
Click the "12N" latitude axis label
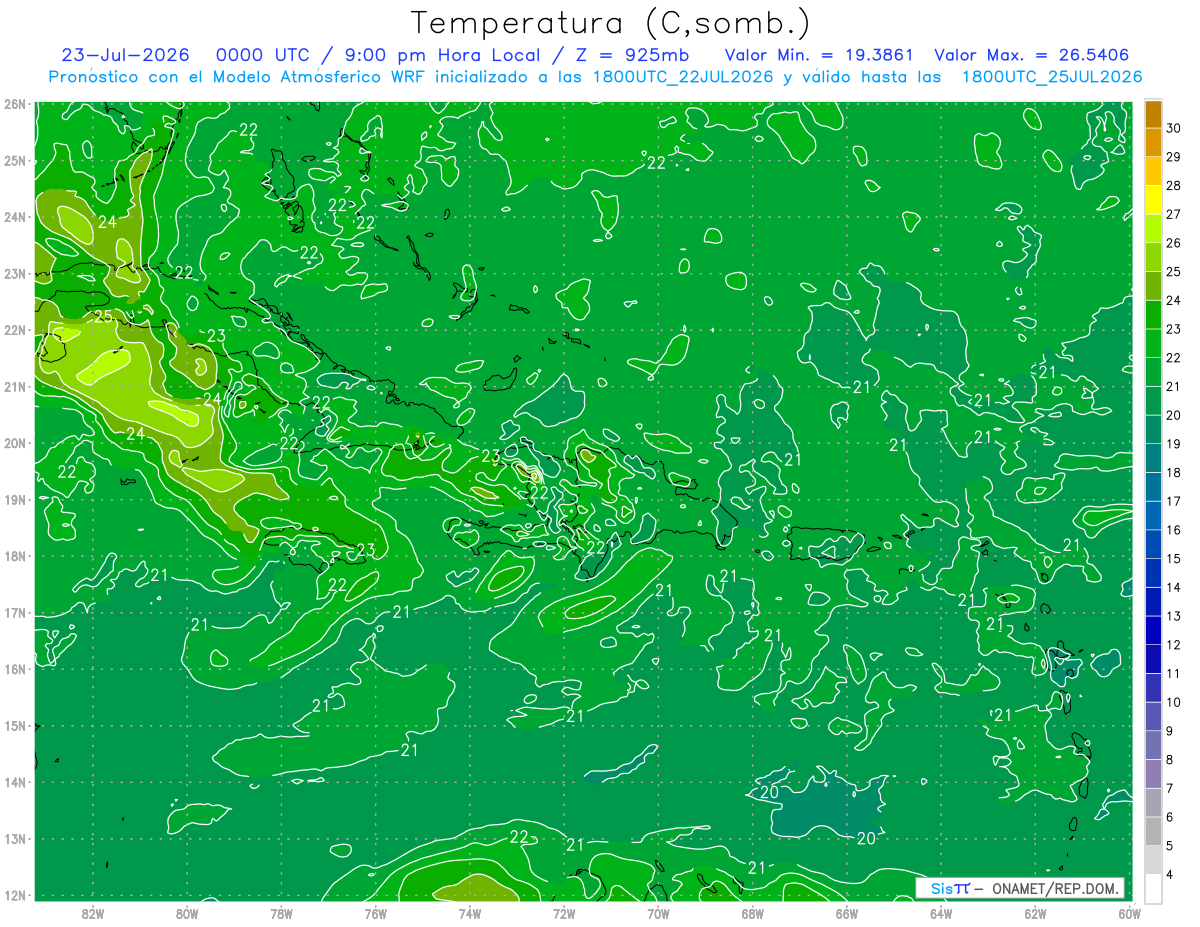14,895
